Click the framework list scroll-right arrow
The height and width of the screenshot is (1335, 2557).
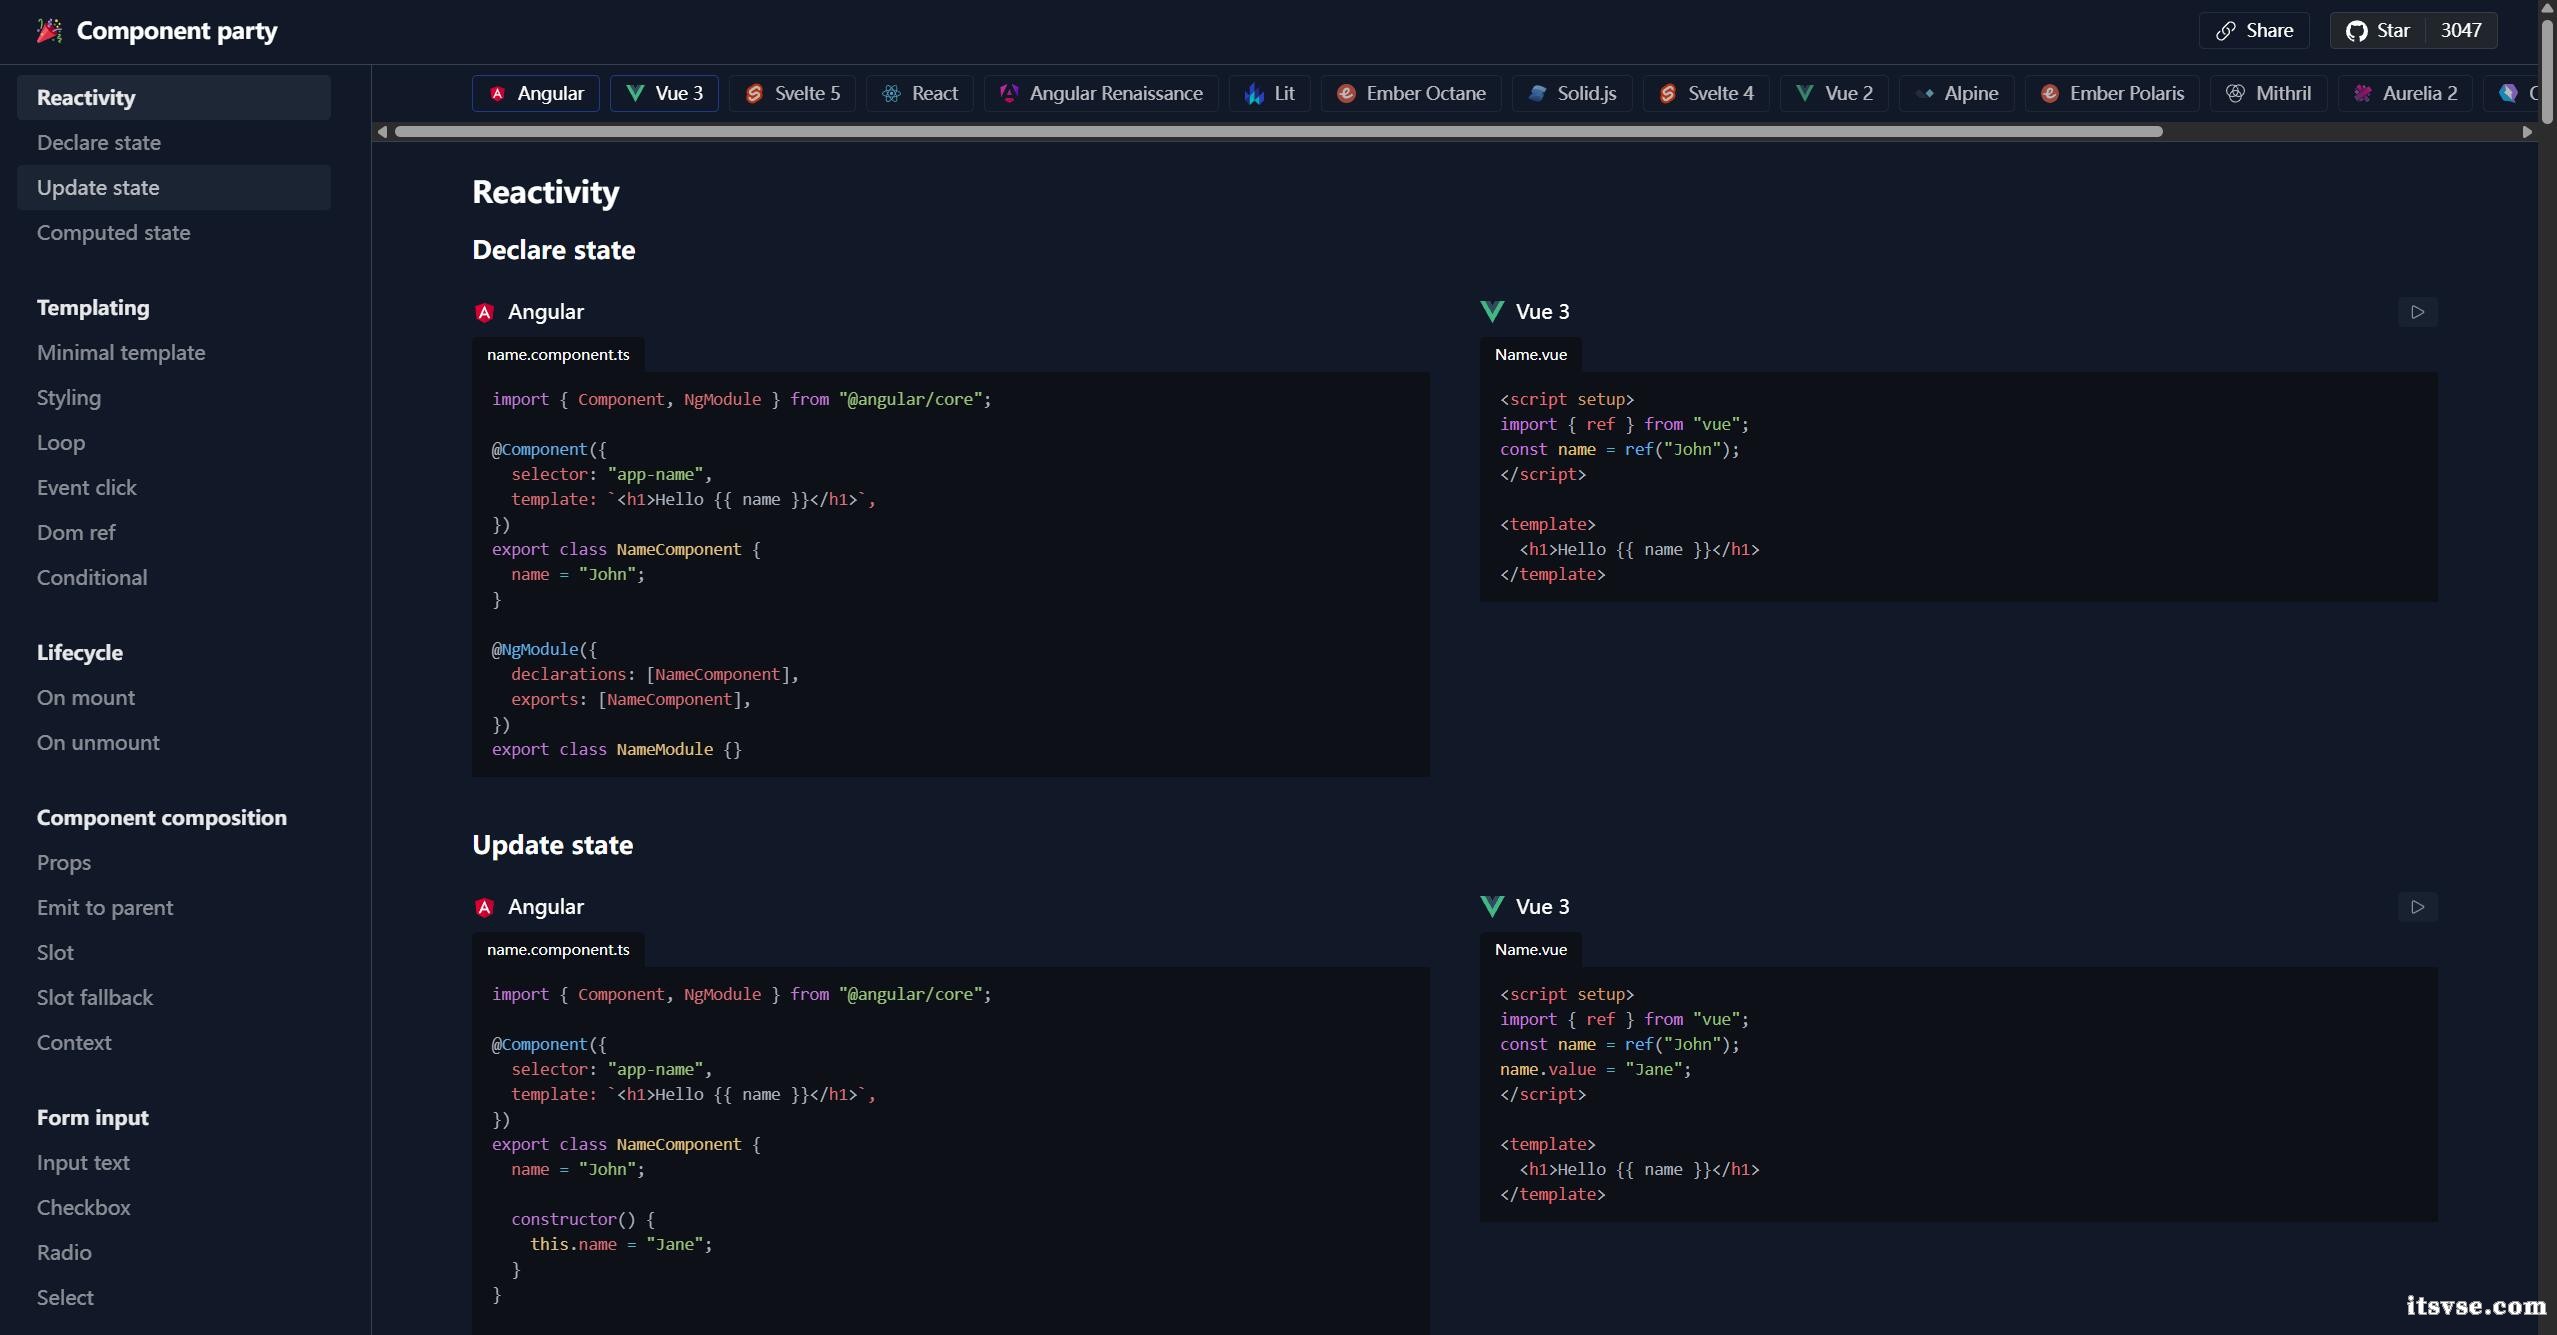(x=2527, y=132)
